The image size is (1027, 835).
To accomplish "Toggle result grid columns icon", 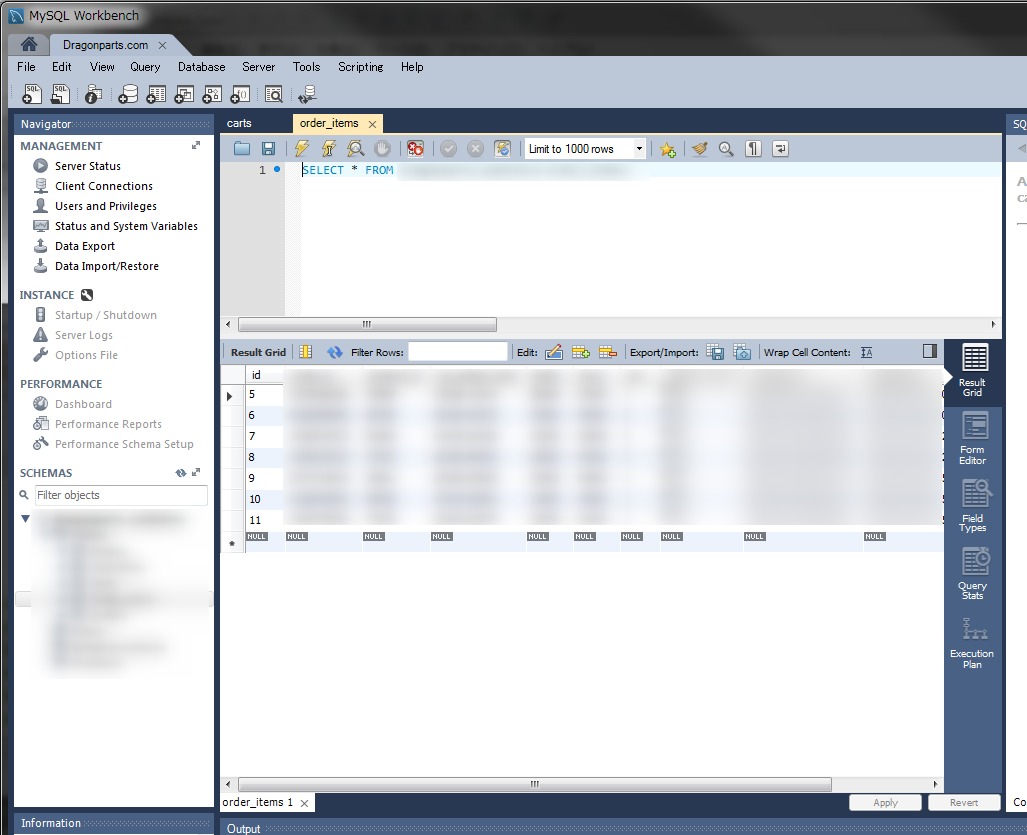I will (x=305, y=352).
